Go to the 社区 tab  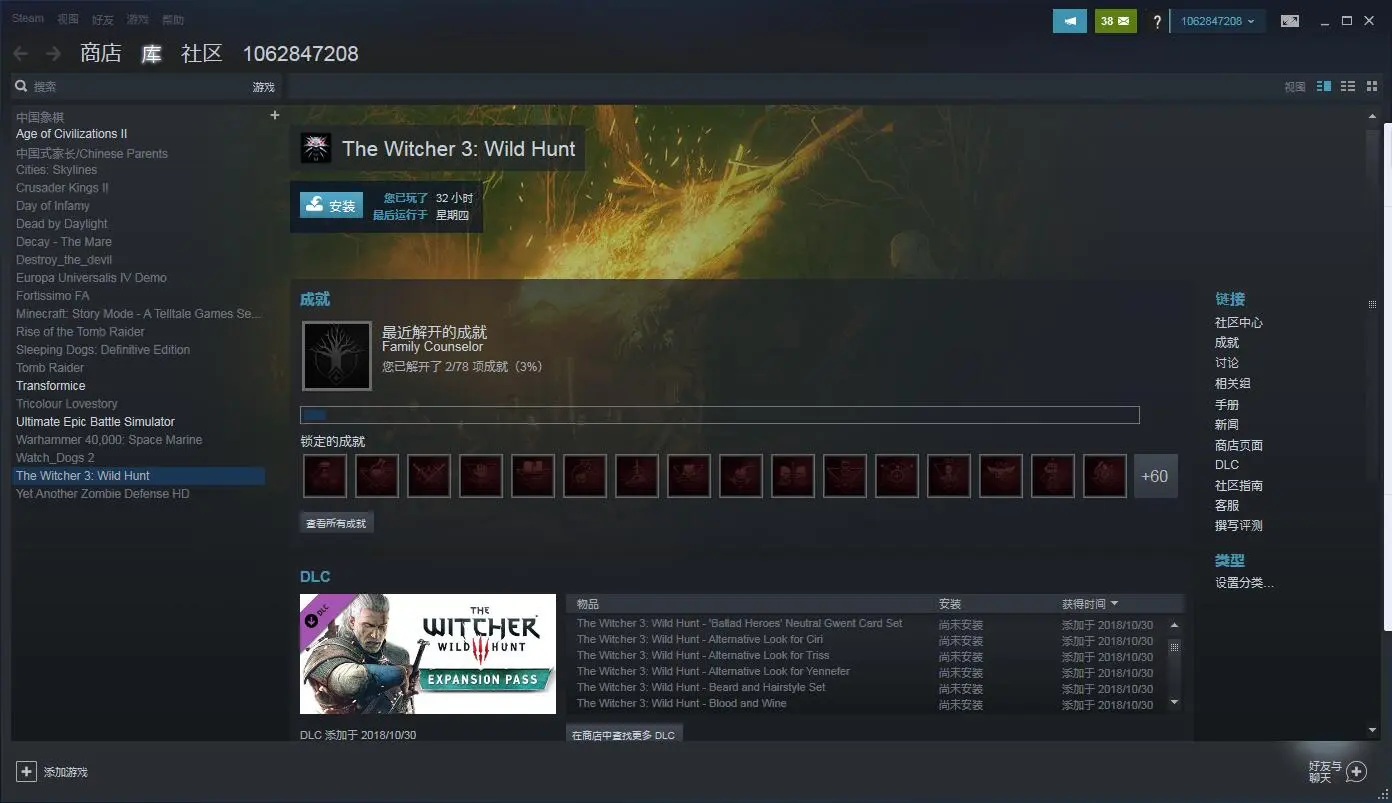(202, 54)
